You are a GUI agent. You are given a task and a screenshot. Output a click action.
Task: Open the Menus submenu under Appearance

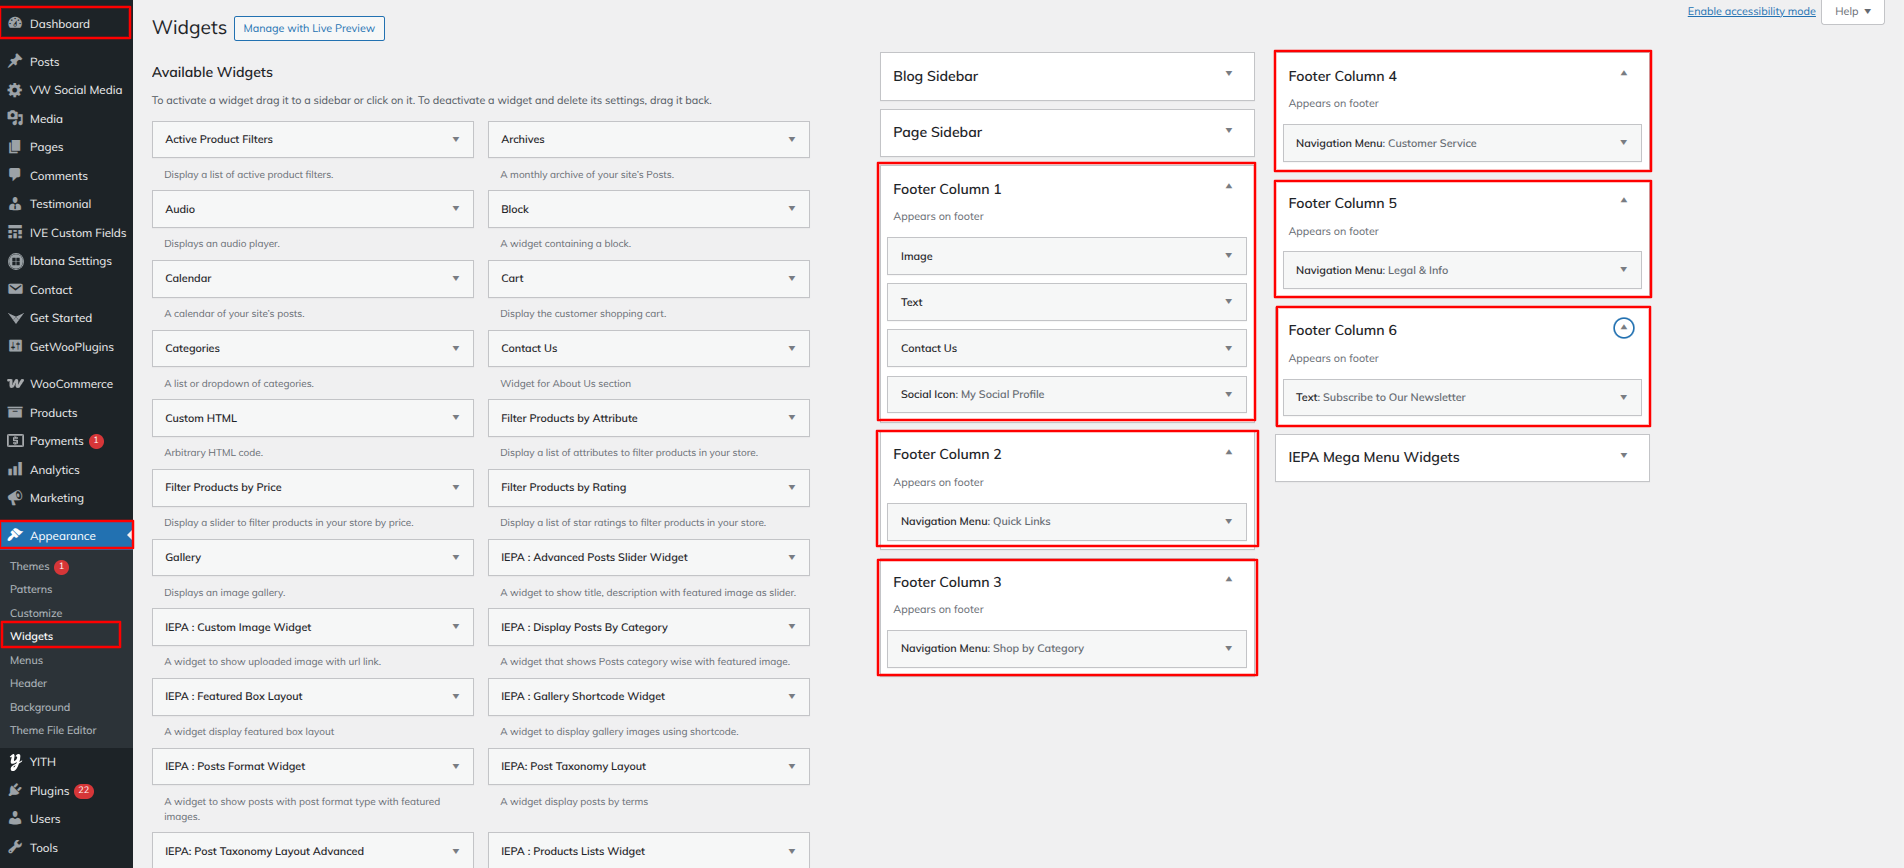(27, 660)
